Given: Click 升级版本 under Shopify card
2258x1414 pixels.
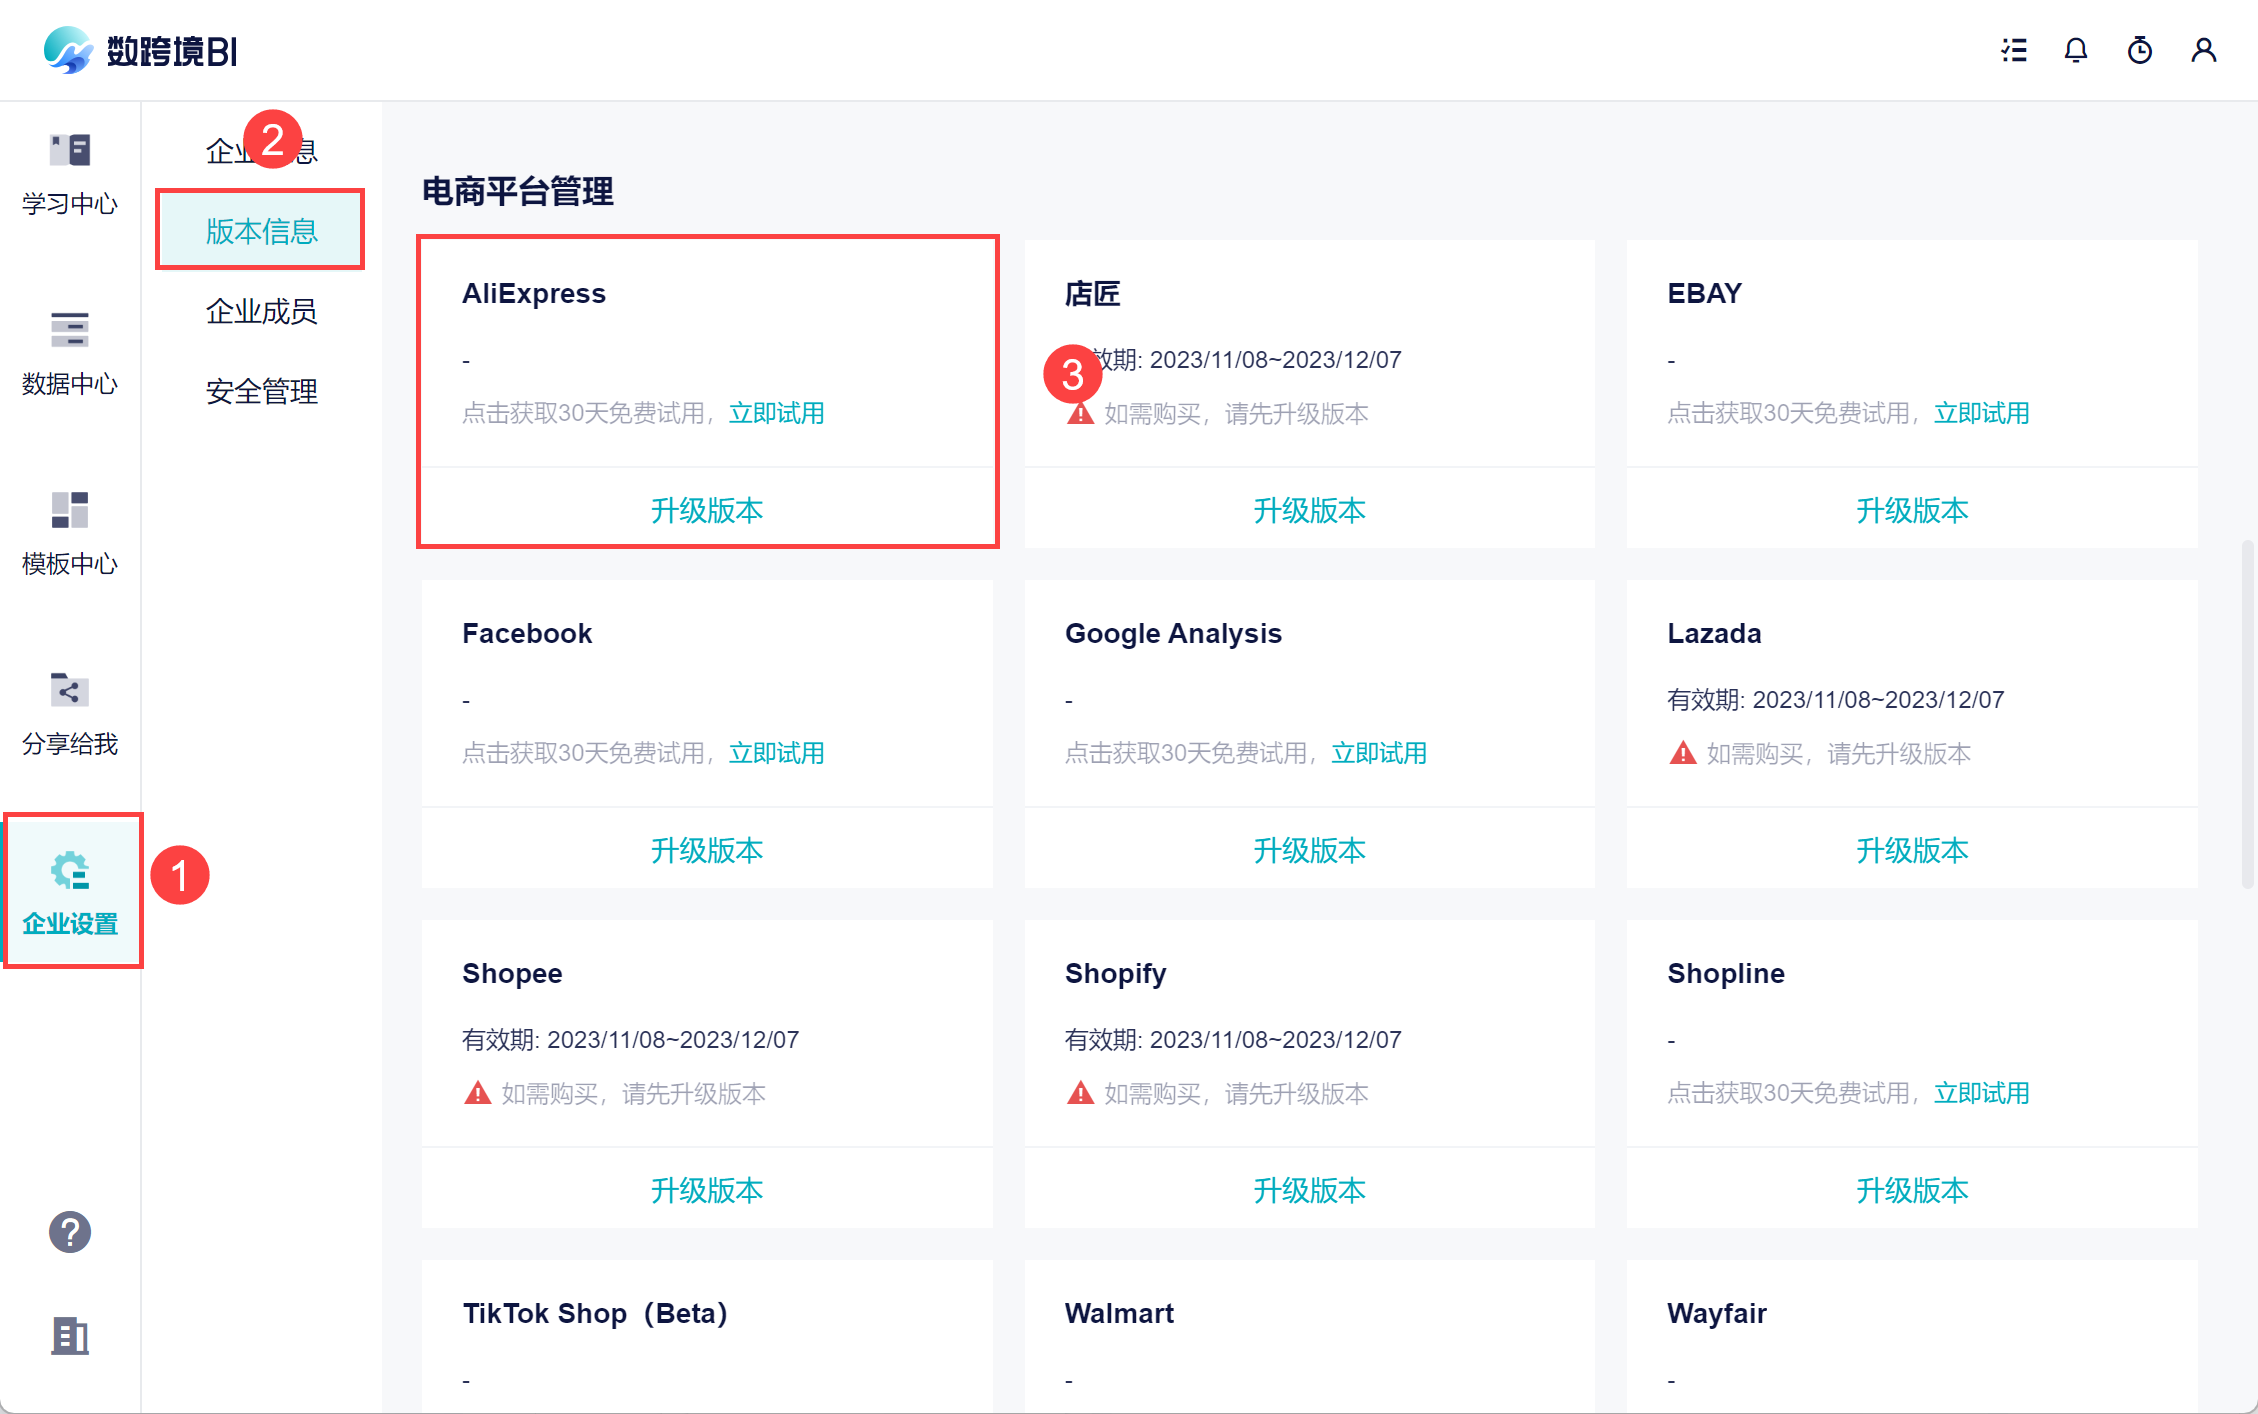Looking at the screenshot, I should tap(1309, 1190).
